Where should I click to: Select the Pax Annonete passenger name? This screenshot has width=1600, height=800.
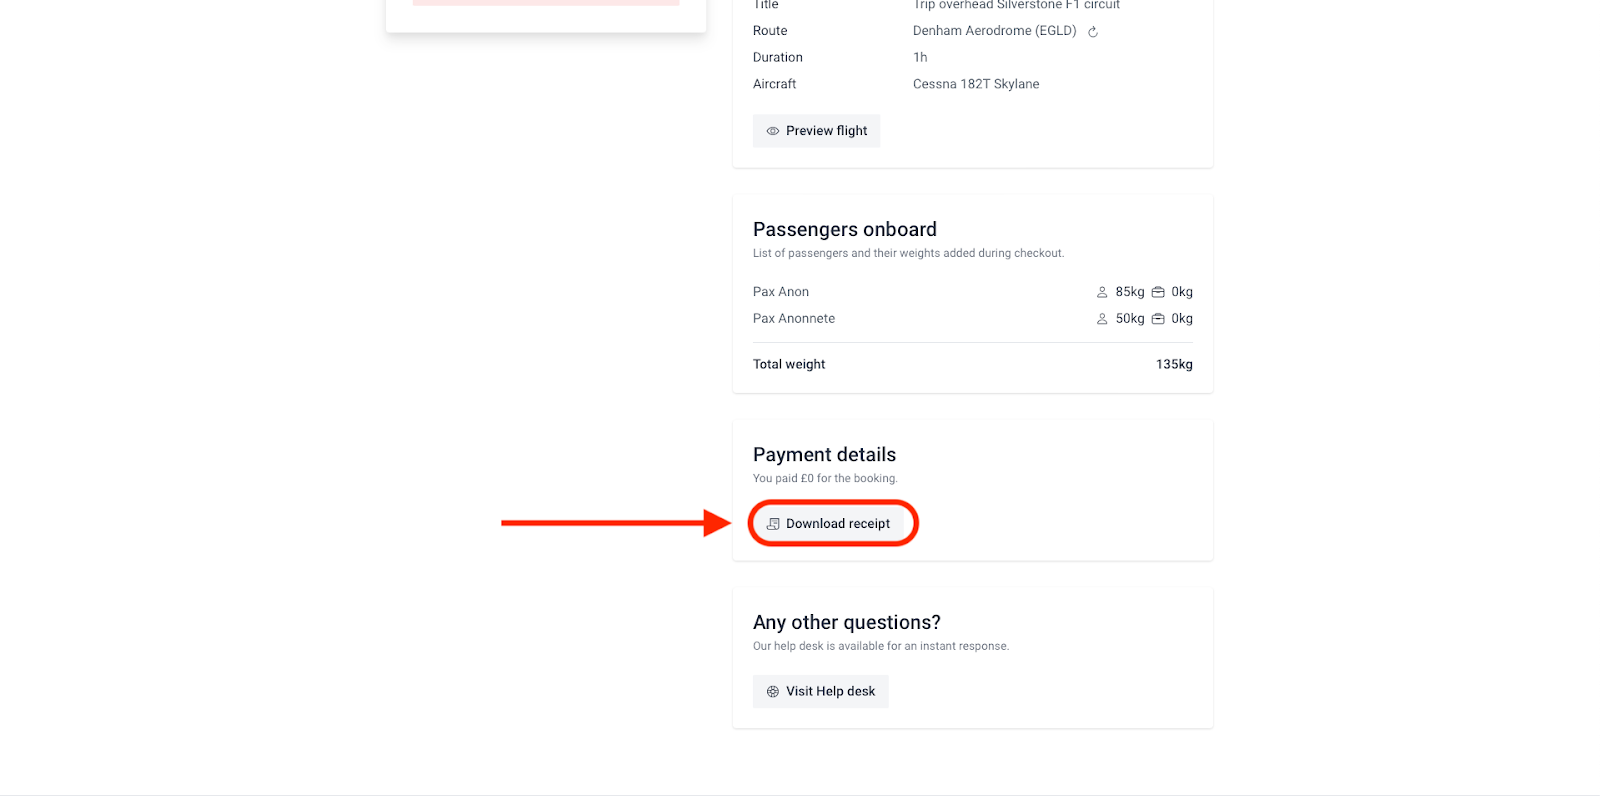click(794, 319)
